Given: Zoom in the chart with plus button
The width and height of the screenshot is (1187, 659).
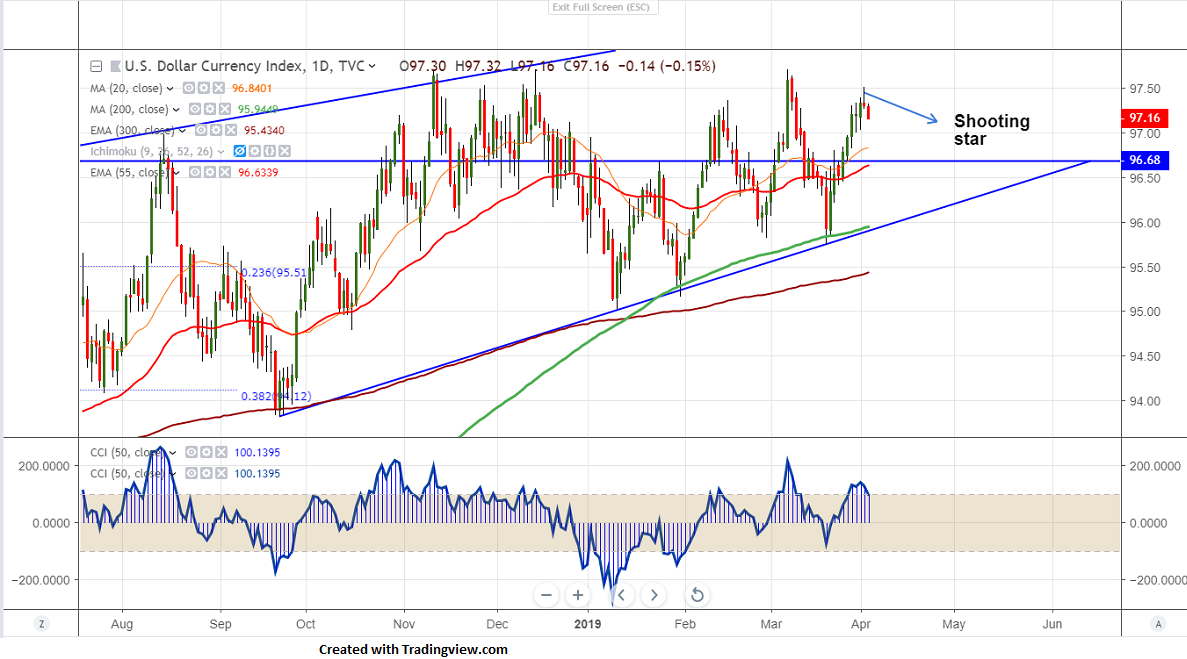Looking at the screenshot, I should click(578, 595).
